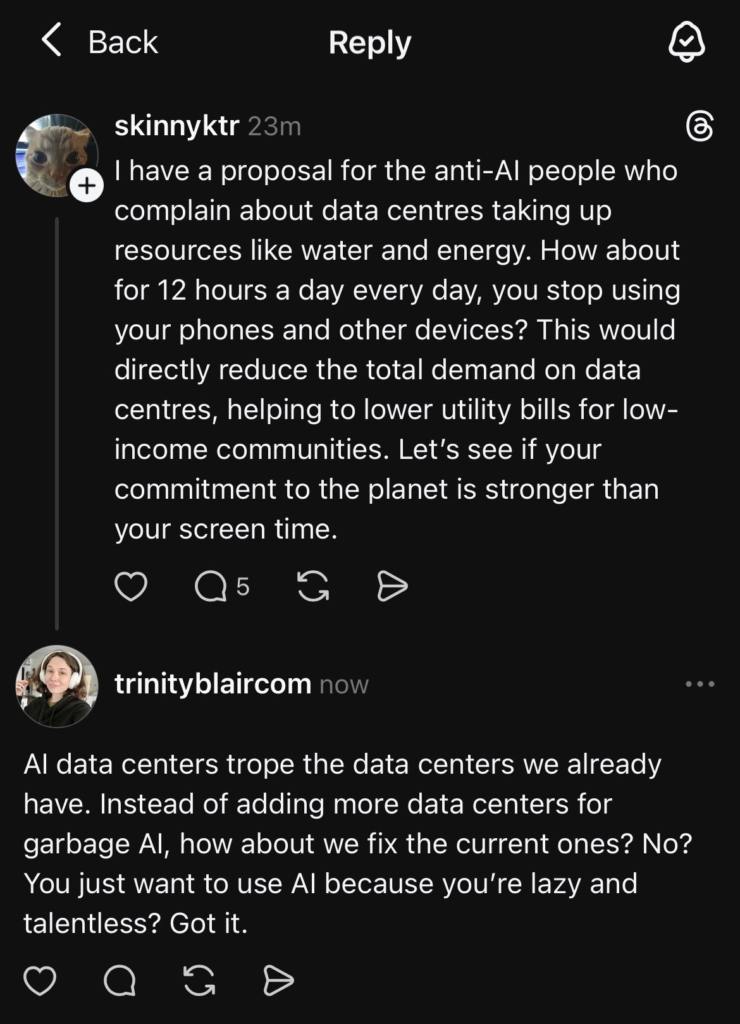Follow skinnyktr via the plus badge

coord(87,184)
